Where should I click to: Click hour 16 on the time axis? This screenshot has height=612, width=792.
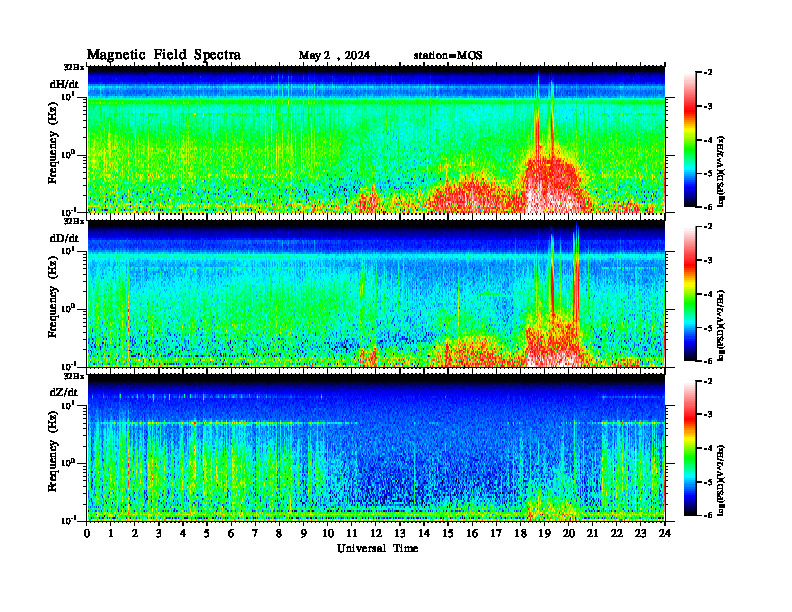(472, 534)
